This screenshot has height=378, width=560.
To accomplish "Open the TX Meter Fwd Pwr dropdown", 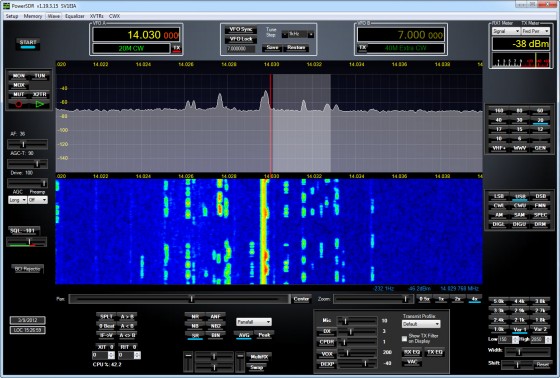I will [535, 31].
